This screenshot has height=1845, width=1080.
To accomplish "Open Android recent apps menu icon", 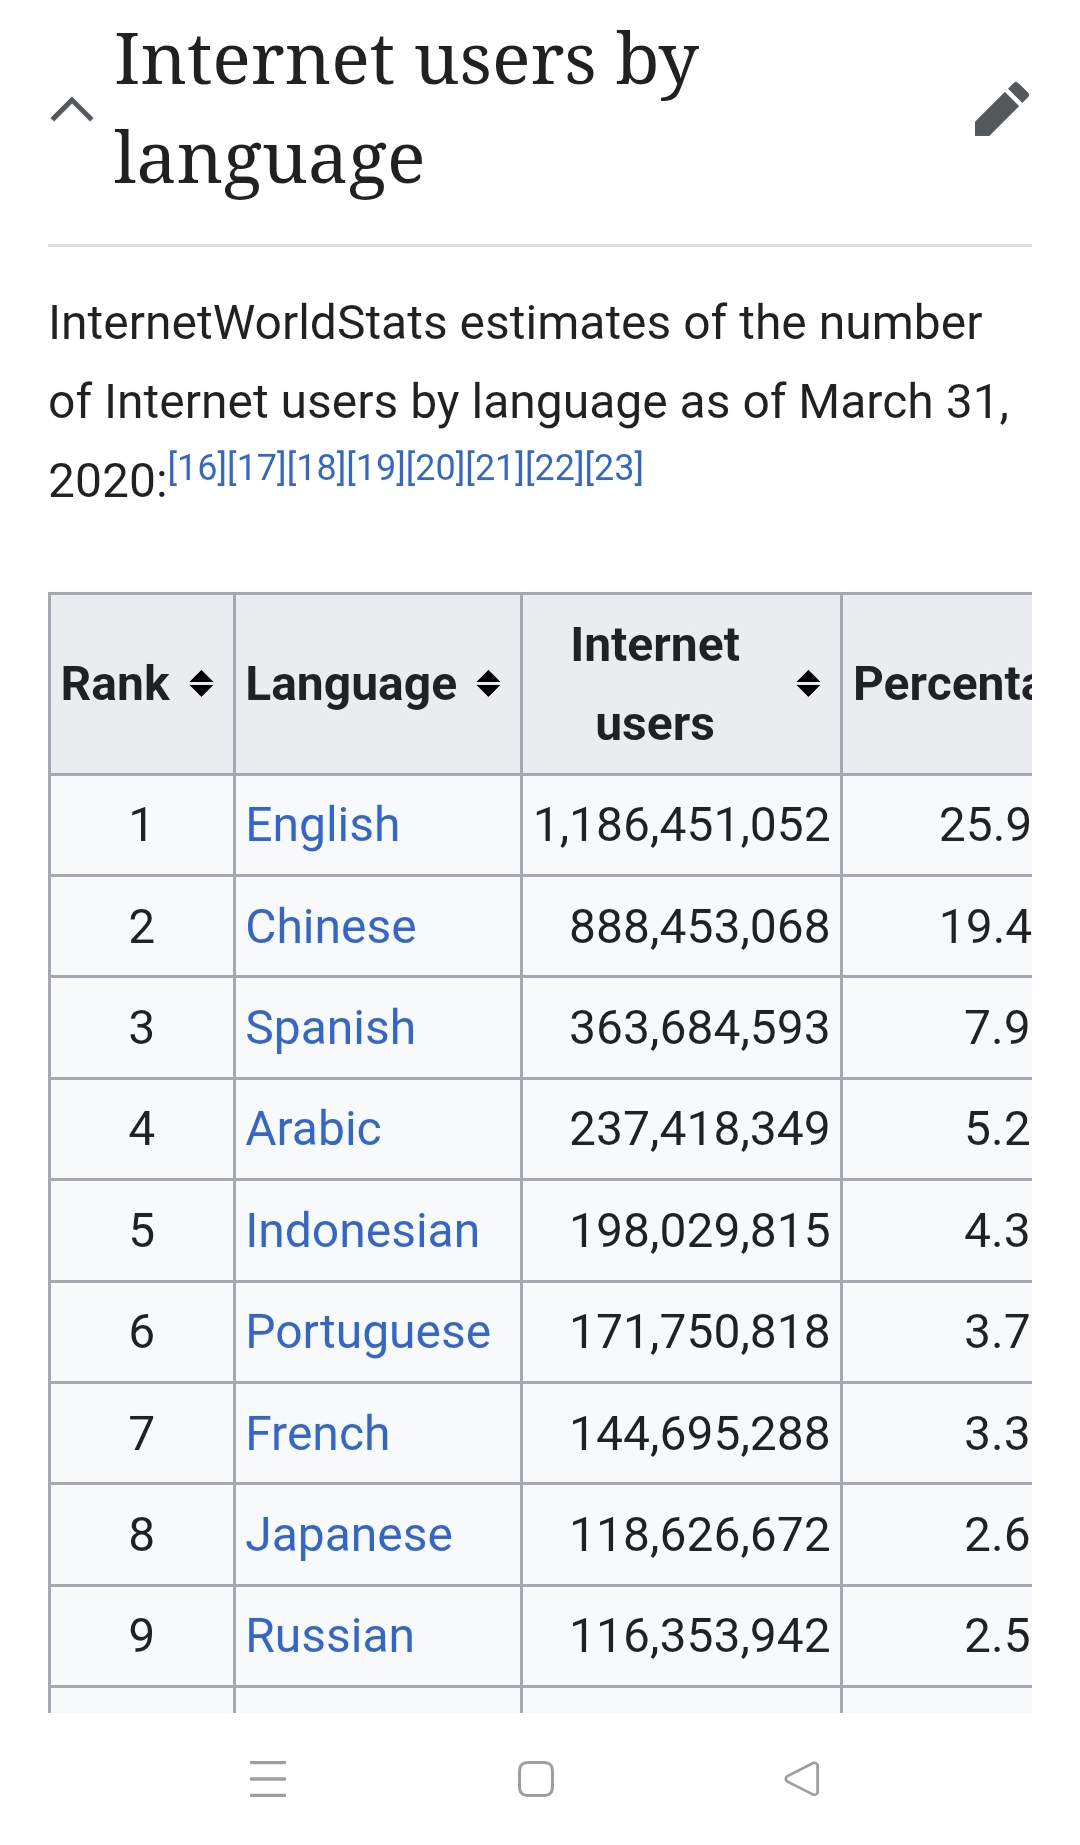I will pos(268,1778).
